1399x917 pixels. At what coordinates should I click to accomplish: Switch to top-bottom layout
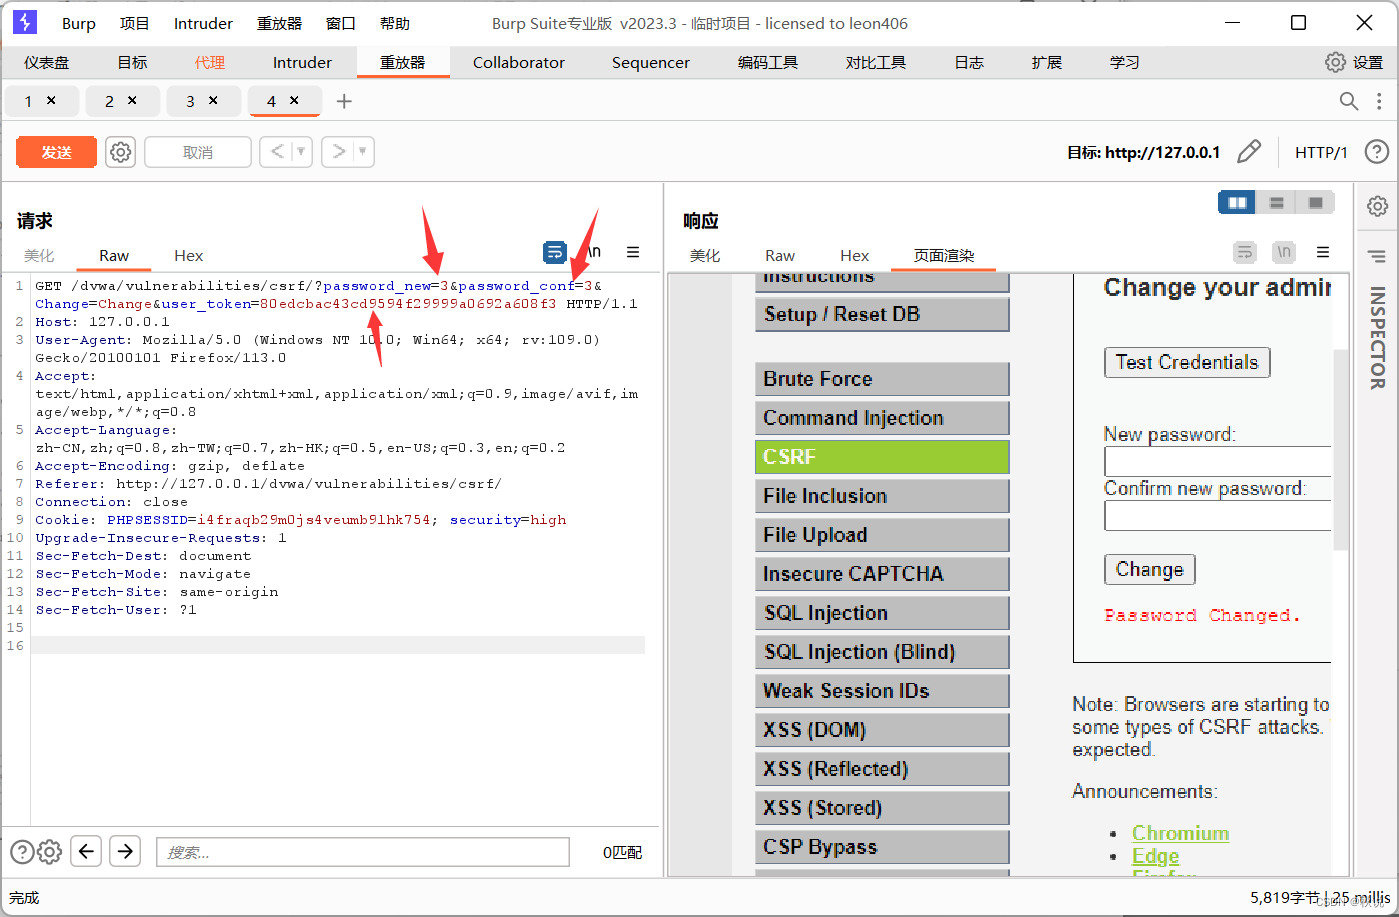click(x=1276, y=203)
